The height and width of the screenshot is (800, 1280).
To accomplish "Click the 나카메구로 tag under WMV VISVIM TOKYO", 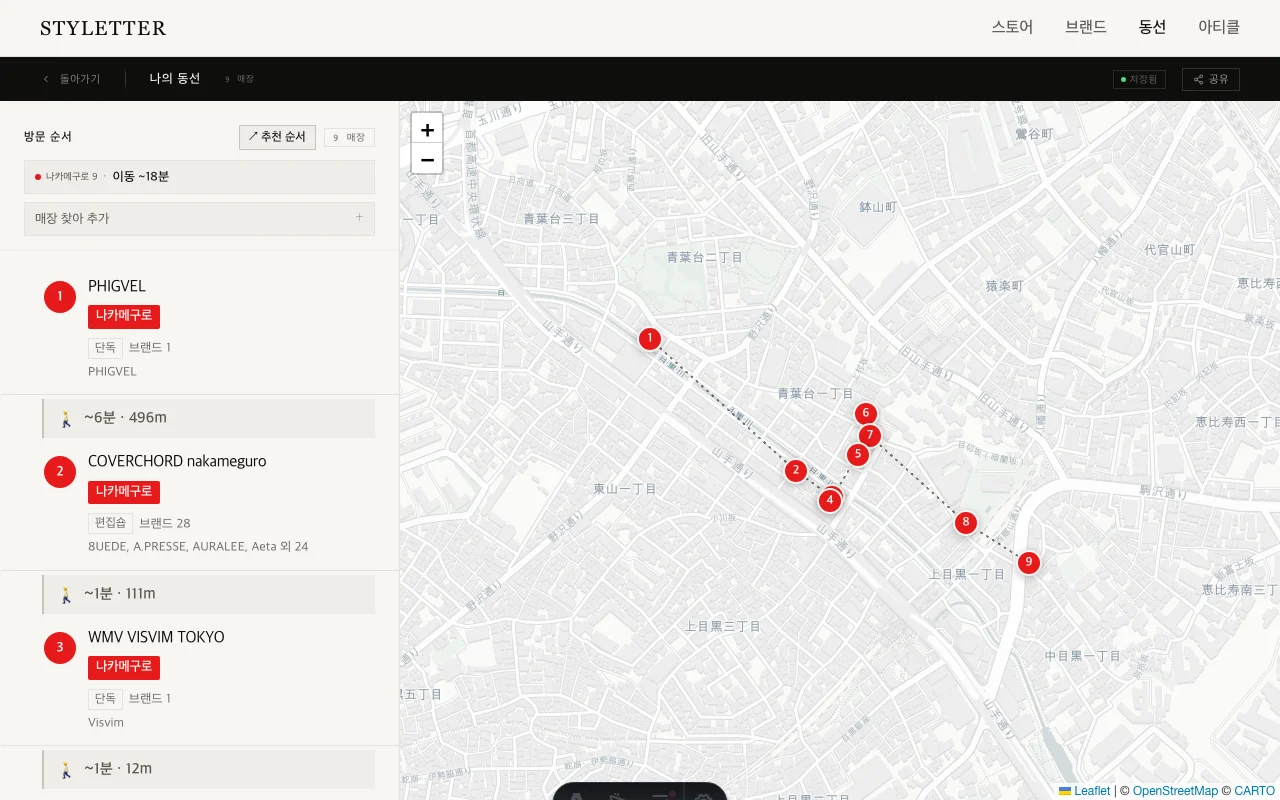I will (x=124, y=667).
